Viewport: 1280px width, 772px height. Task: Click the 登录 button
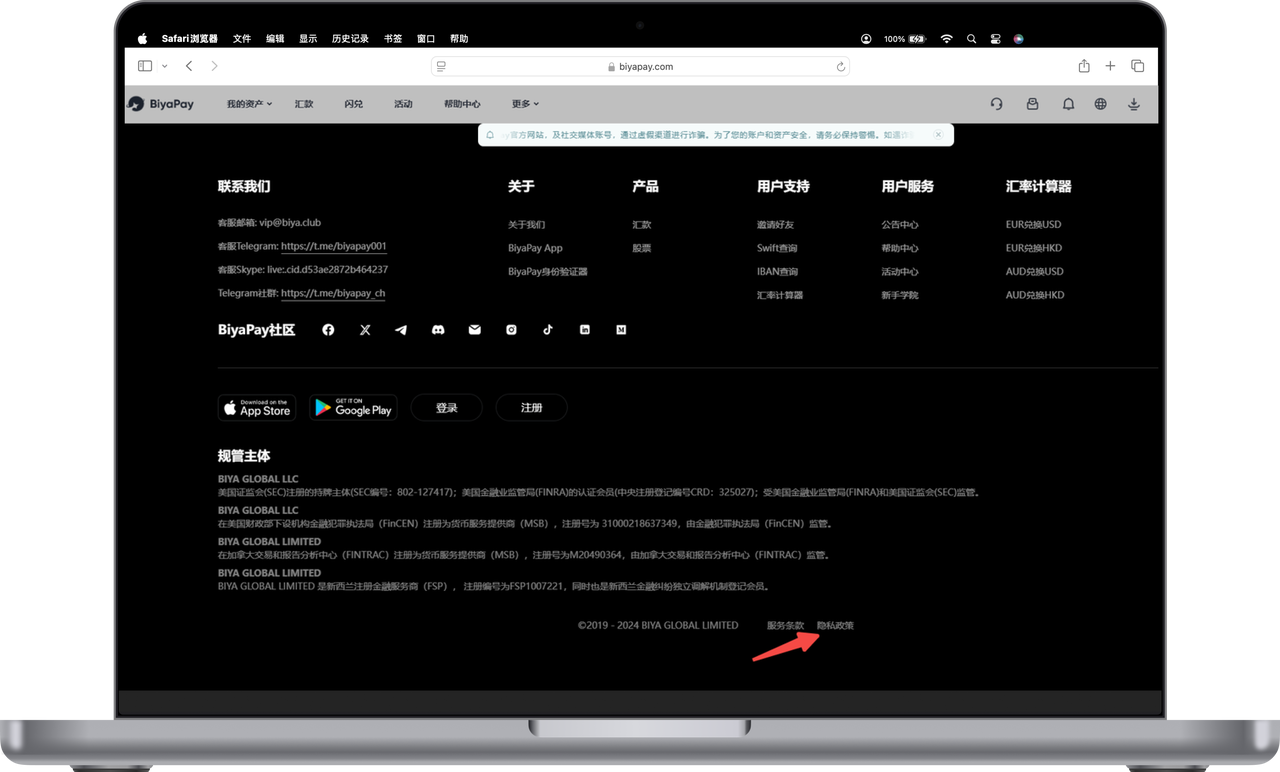click(447, 407)
